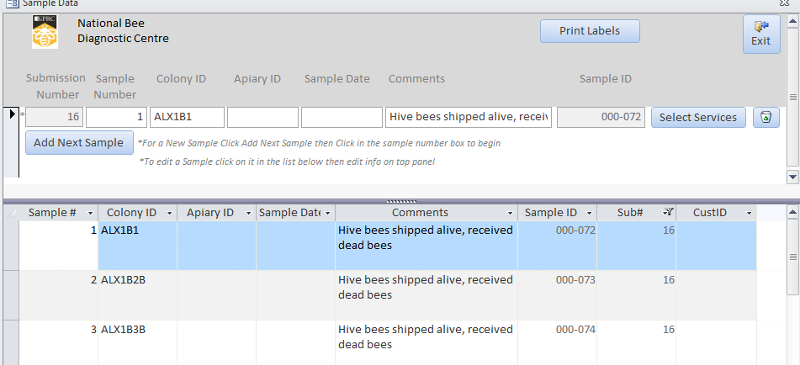Click the current record selector arrow

[x=13, y=114]
